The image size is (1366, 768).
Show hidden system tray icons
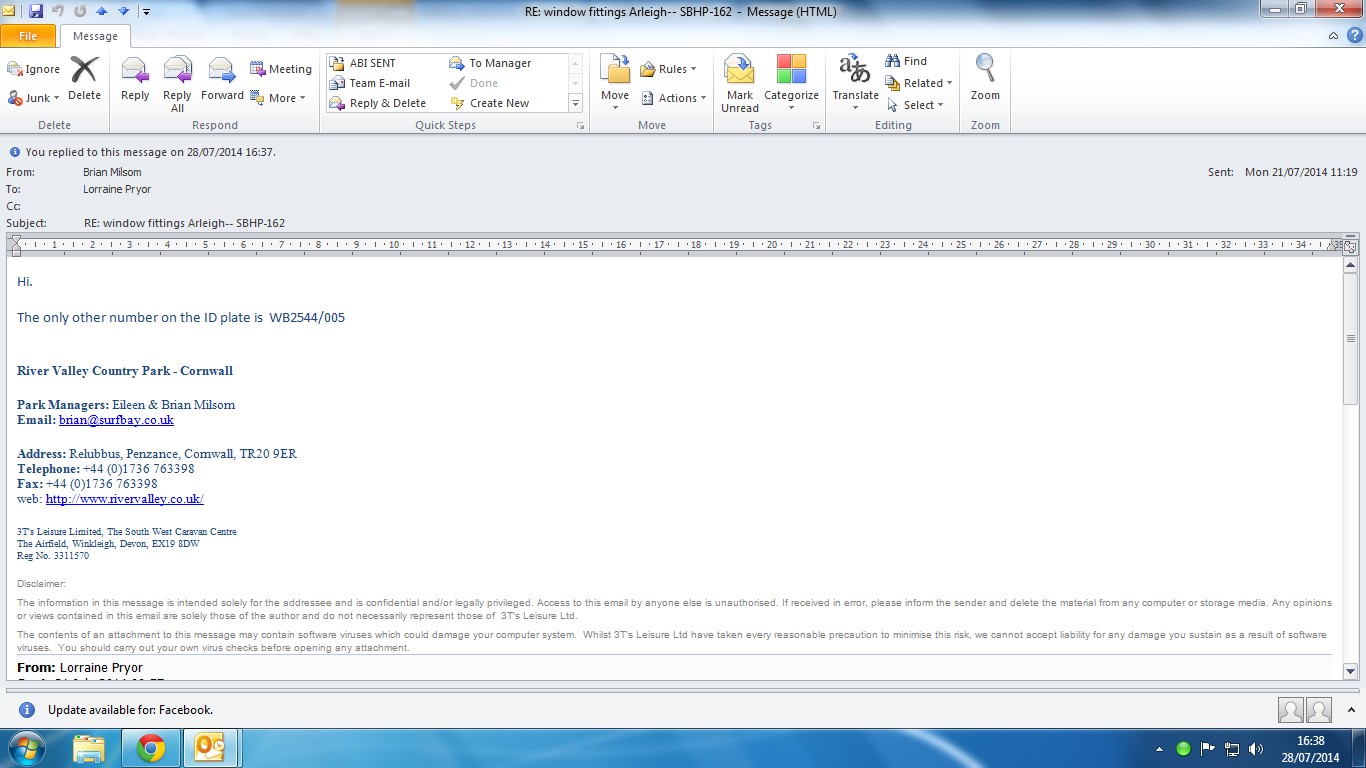point(1160,748)
